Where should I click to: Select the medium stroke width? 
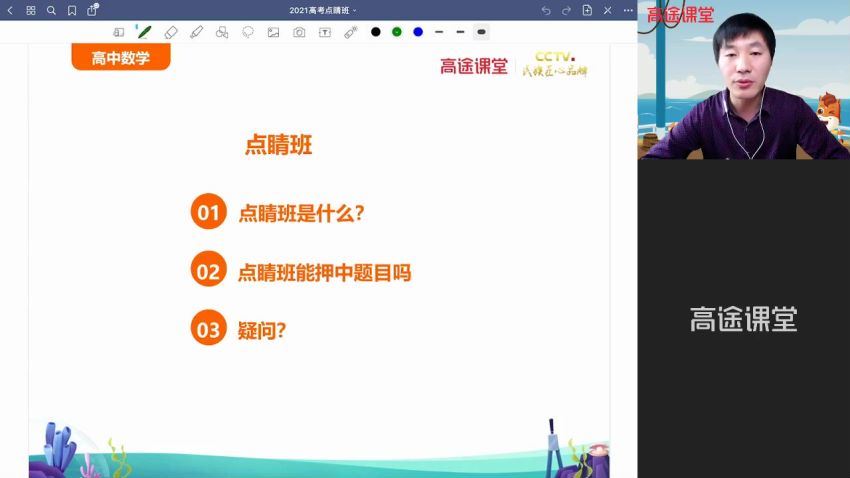[x=460, y=32]
